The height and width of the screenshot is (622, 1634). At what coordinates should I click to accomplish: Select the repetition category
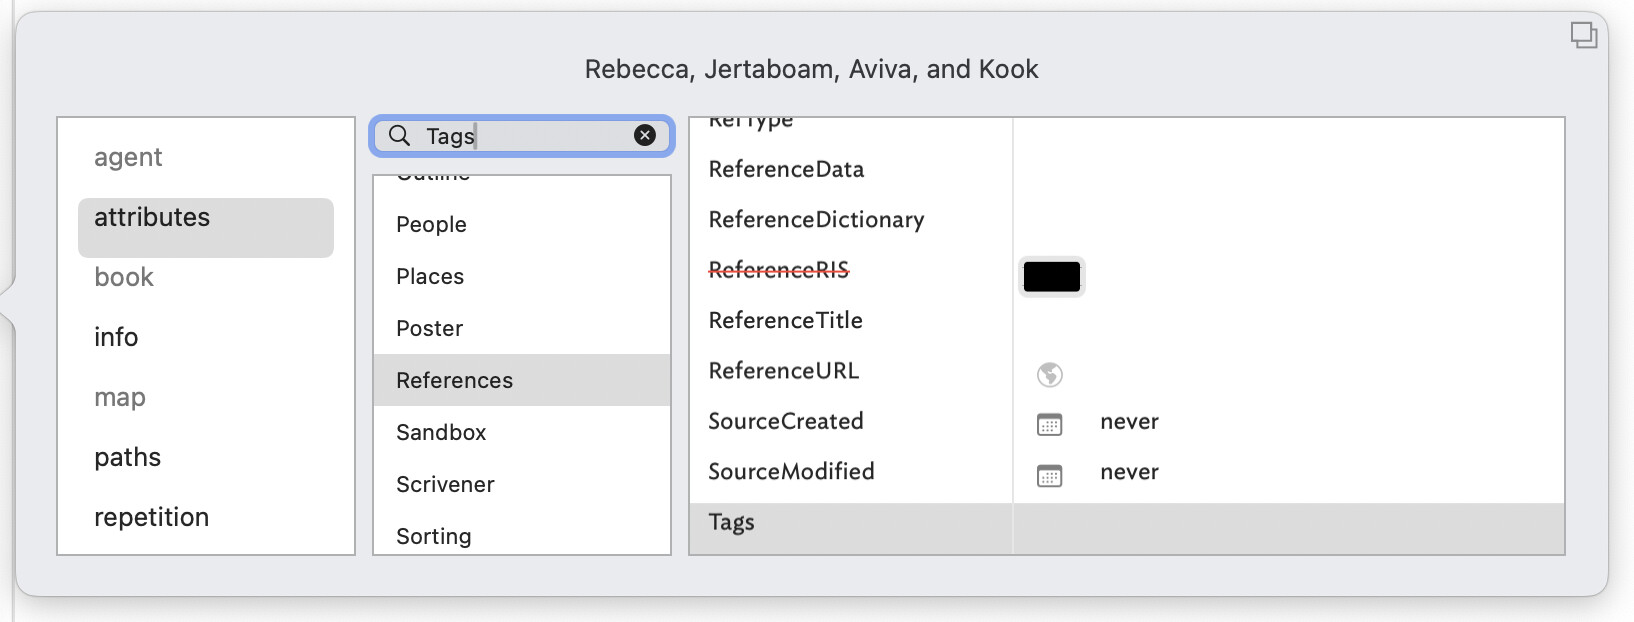point(151,518)
